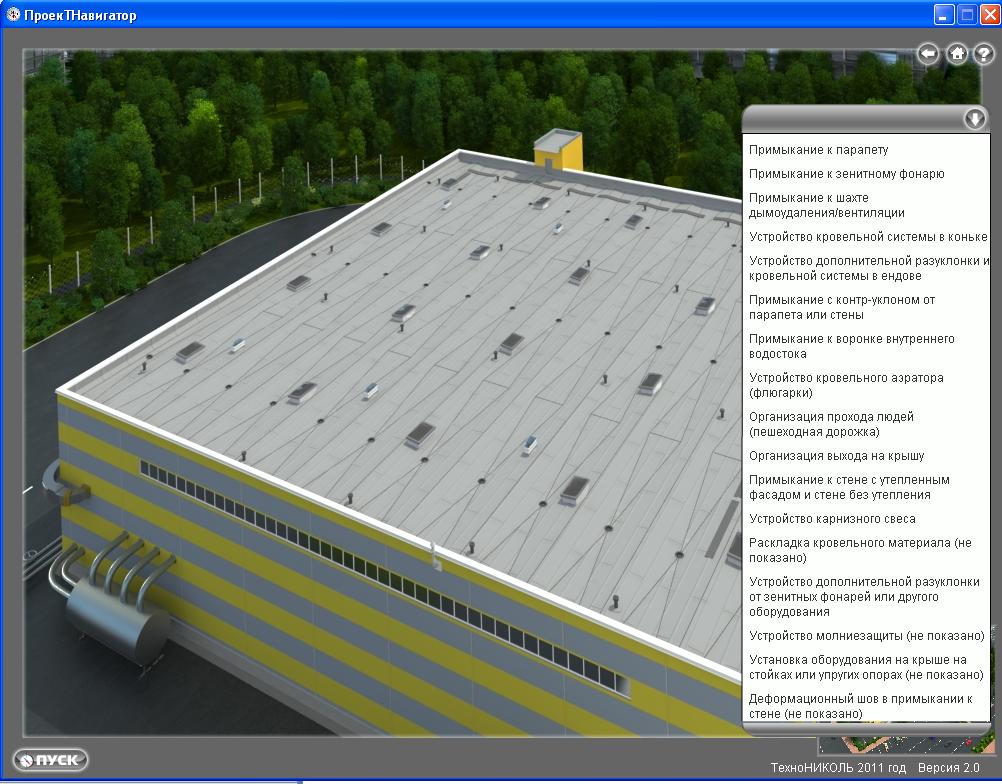1002x784 pixels.
Task: Choose 'Устройство карнизного свеса' entry
Action: (832, 519)
